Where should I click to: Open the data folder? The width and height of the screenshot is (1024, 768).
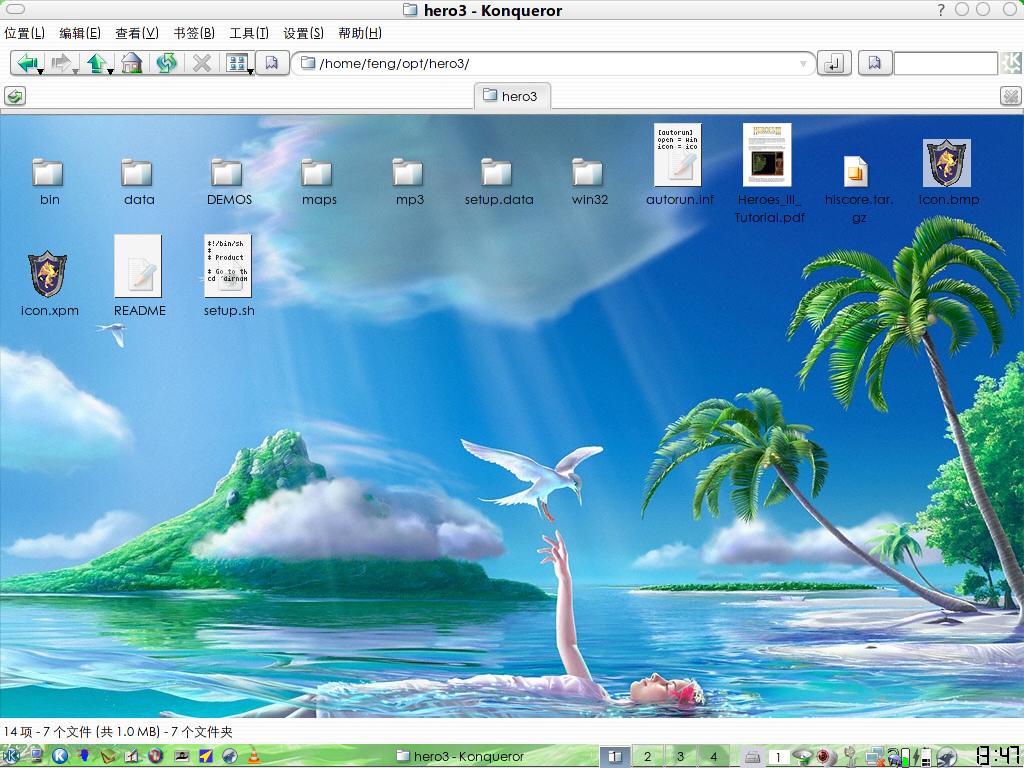138,181
